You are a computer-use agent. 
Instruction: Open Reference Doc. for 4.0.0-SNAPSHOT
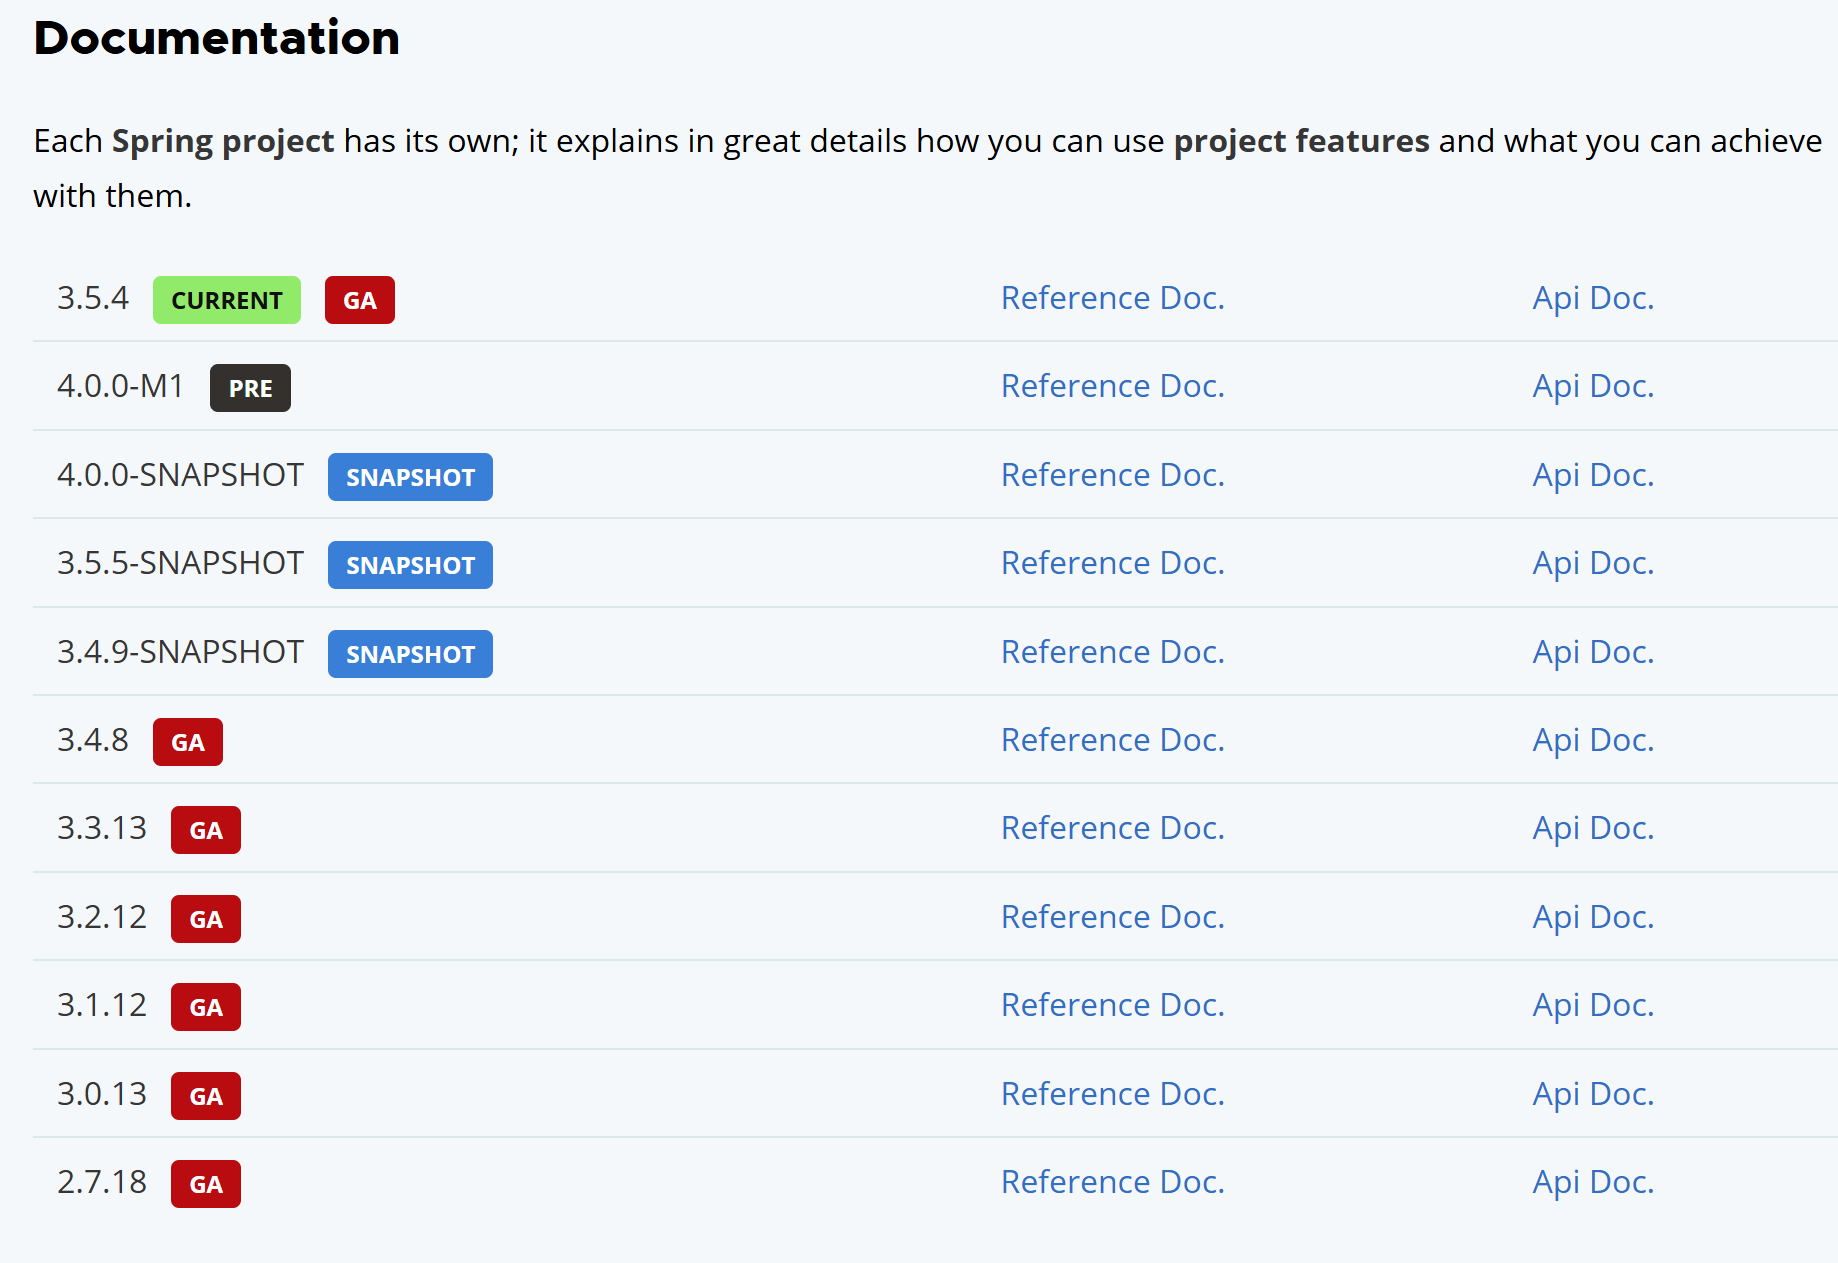tap(1113, 475)
